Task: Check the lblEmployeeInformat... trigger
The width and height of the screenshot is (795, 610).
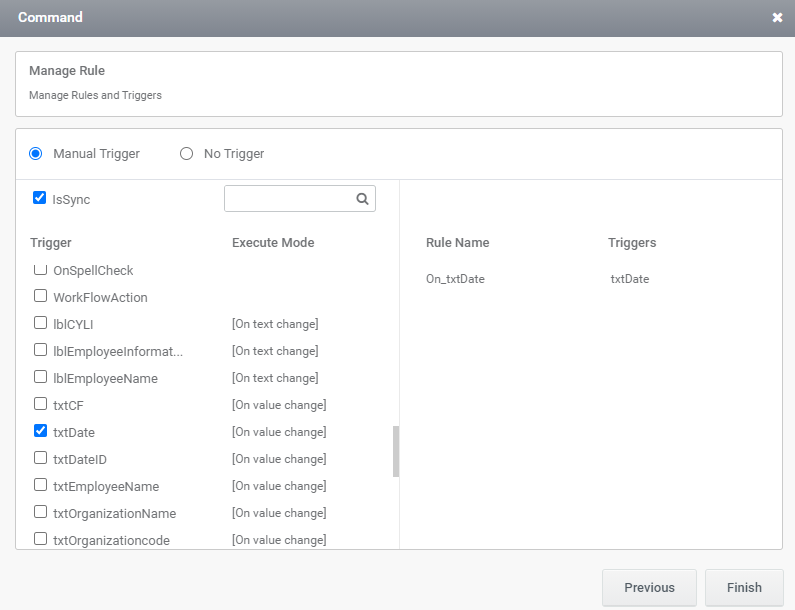Action: click(41, 350)
